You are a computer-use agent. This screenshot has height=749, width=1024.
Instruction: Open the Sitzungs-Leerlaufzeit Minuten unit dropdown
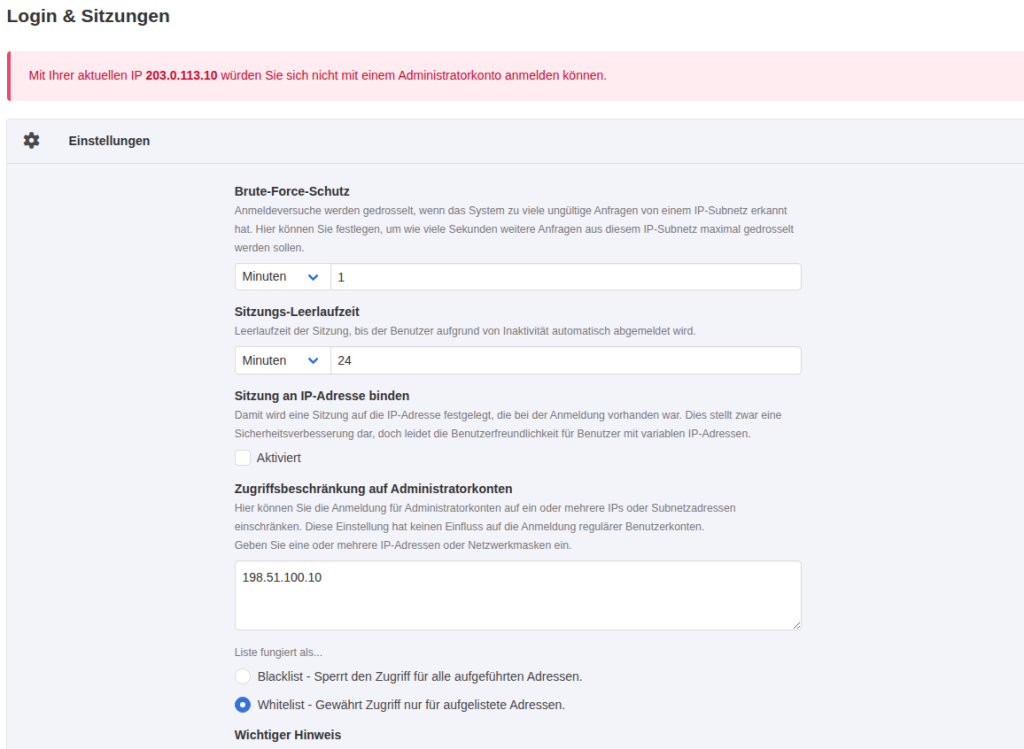[283, 360]
